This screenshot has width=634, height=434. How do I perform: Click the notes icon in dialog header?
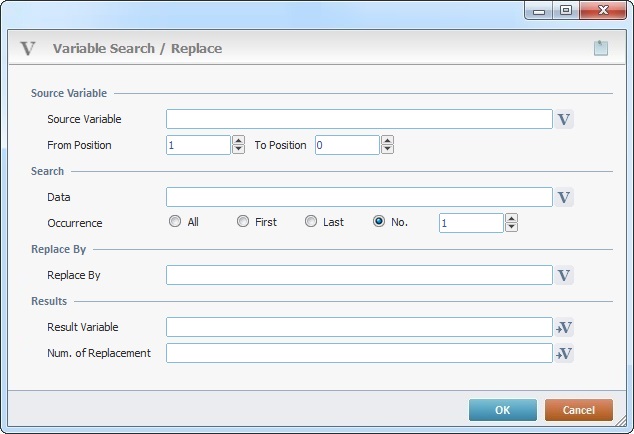coord(600,48)
